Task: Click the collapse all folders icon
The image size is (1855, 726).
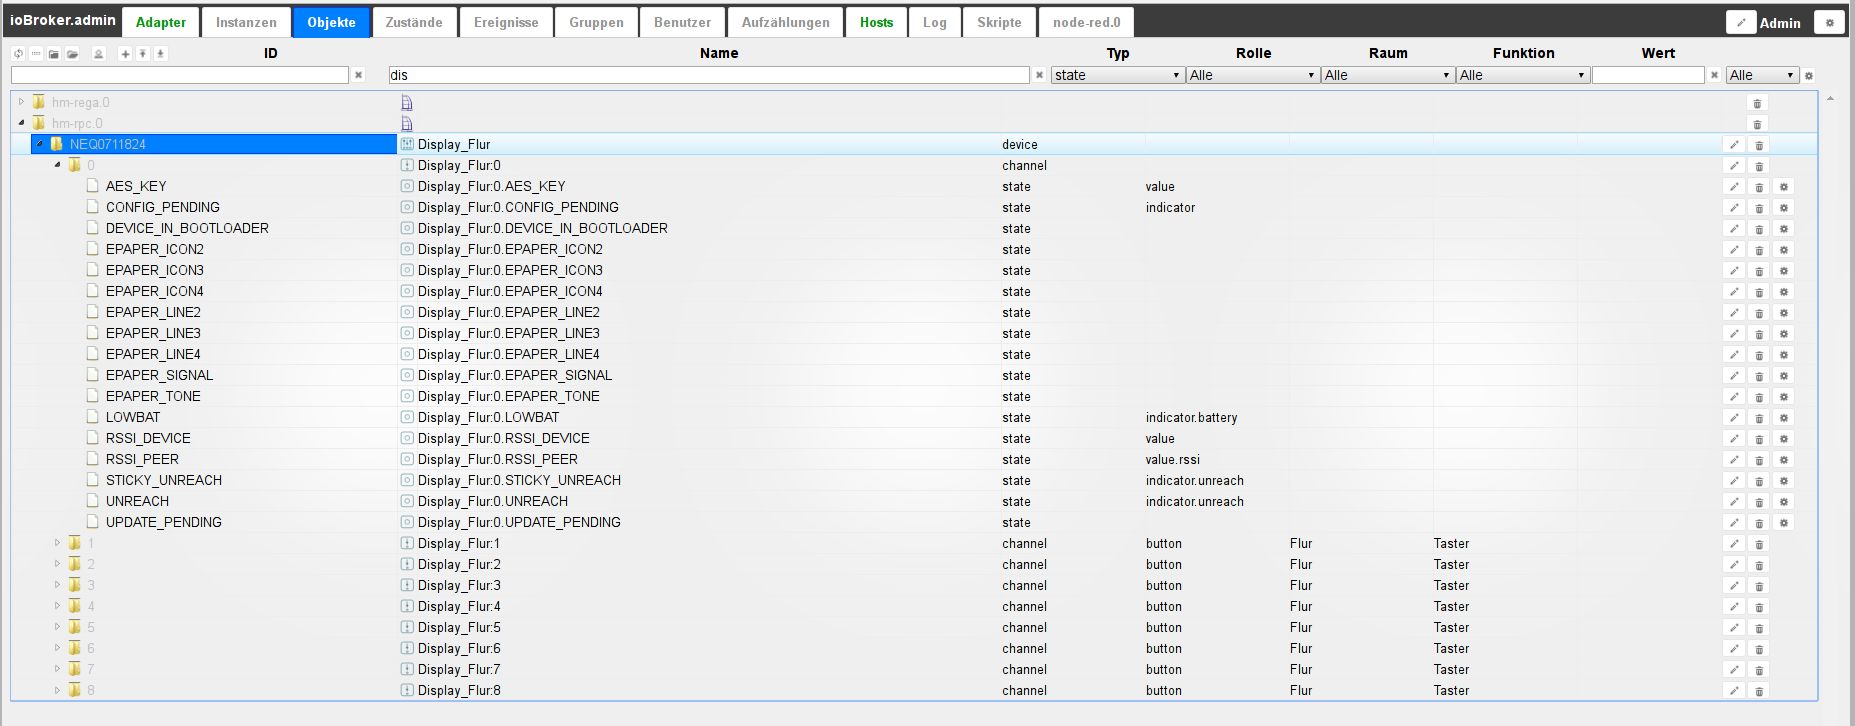Action: [54, 54]
